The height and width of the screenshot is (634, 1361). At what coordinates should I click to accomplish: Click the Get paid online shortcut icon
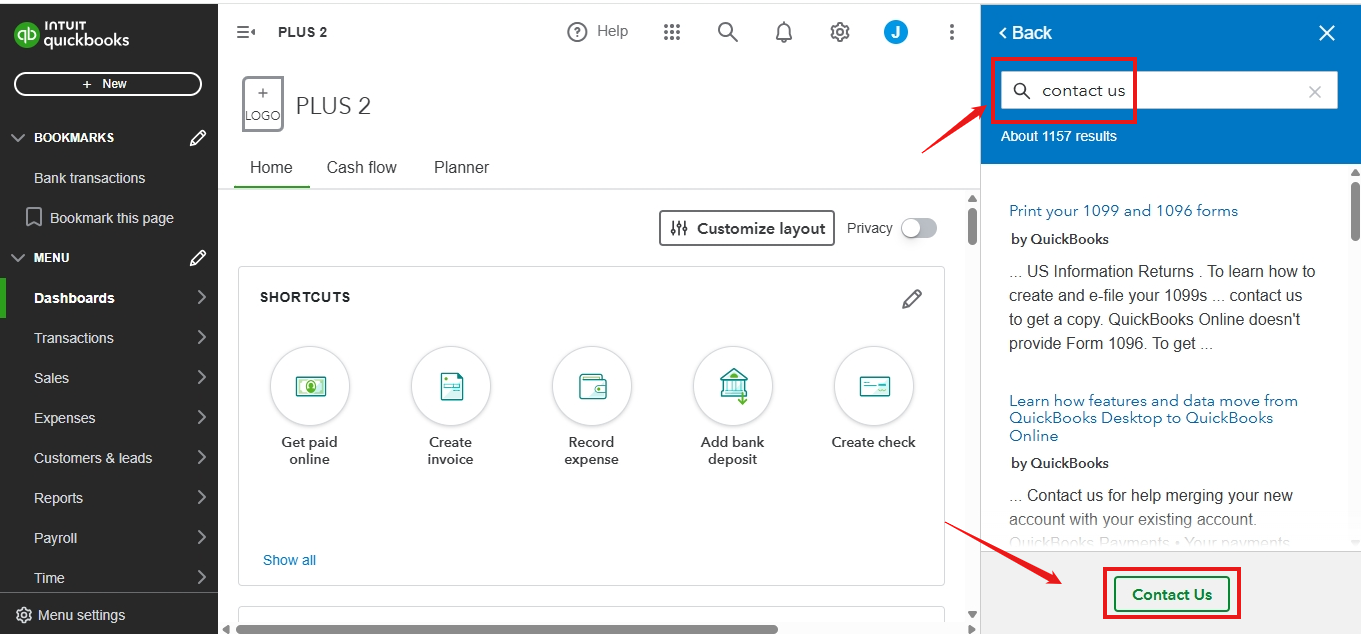tap(310, 386)
